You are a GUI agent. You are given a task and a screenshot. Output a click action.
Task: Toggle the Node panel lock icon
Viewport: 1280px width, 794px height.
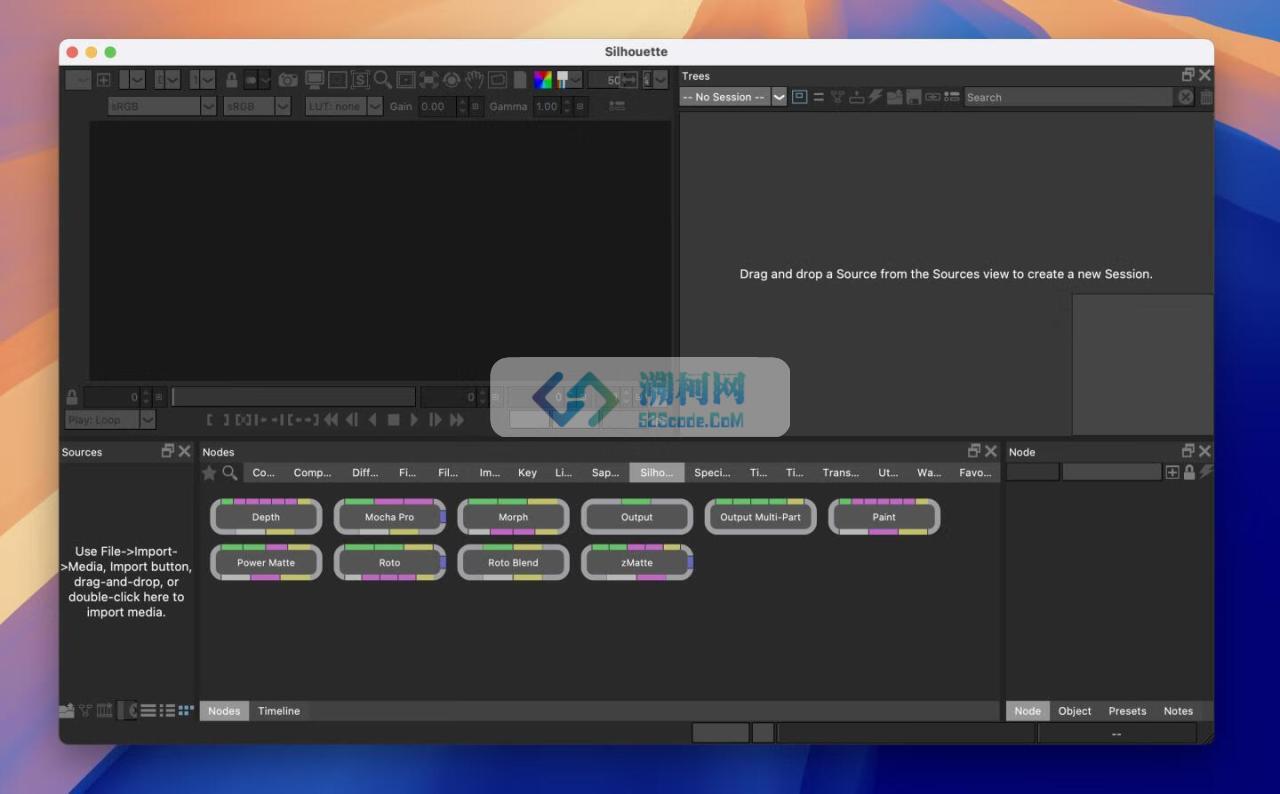(1189, 472)
